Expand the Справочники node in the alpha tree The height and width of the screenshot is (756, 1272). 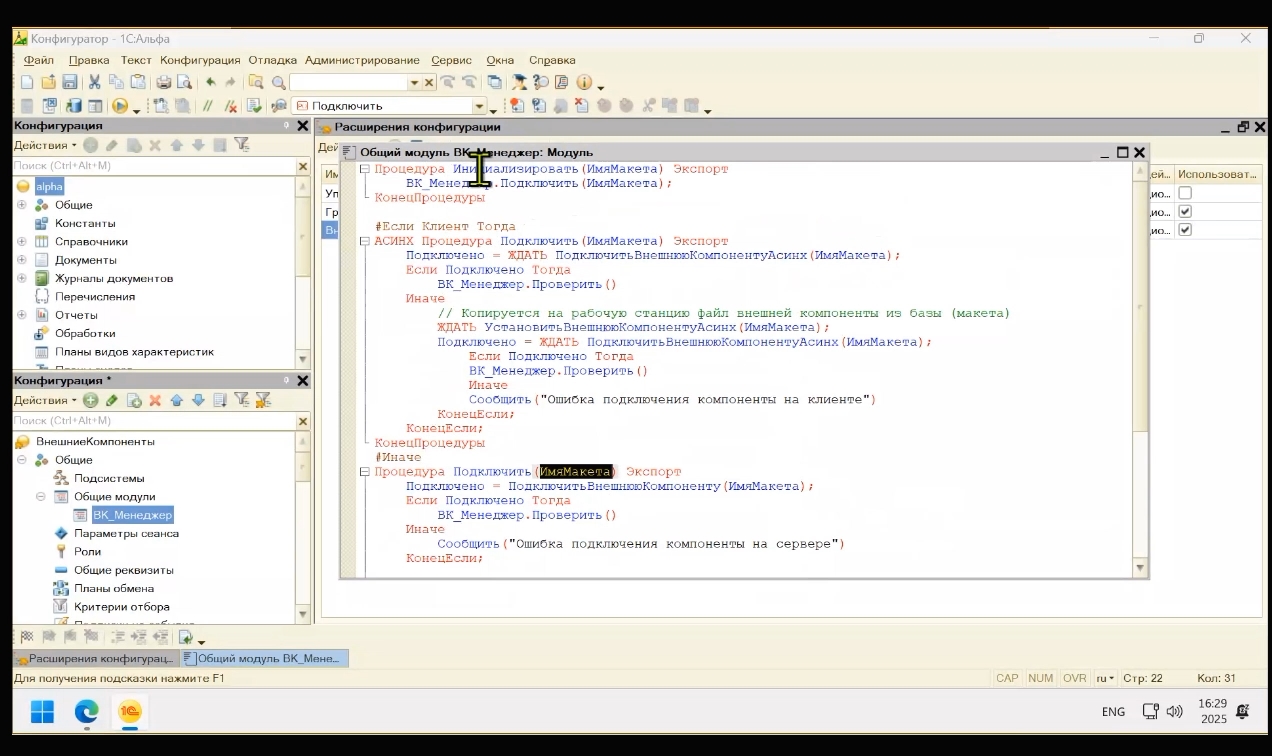(21, 241)
